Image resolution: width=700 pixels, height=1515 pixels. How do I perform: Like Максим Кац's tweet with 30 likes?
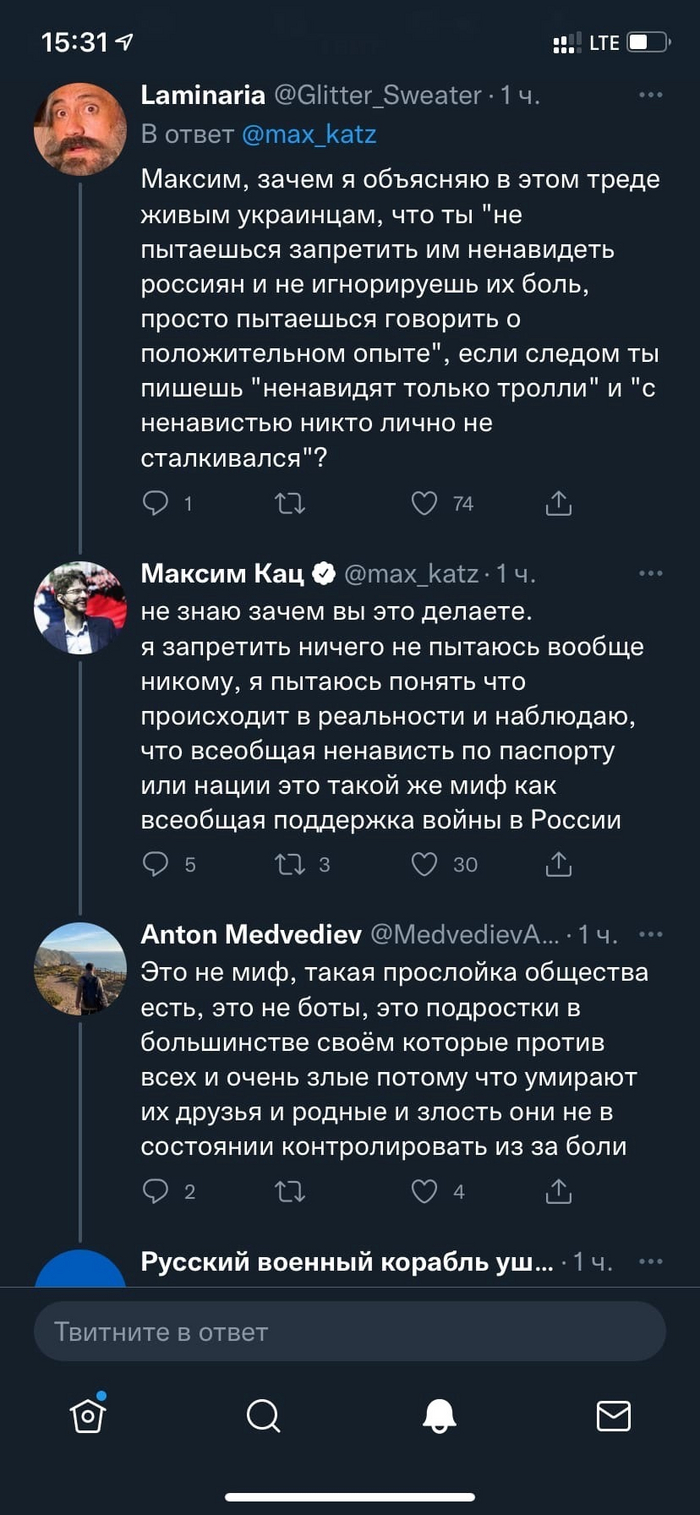(x=425, y=864)
